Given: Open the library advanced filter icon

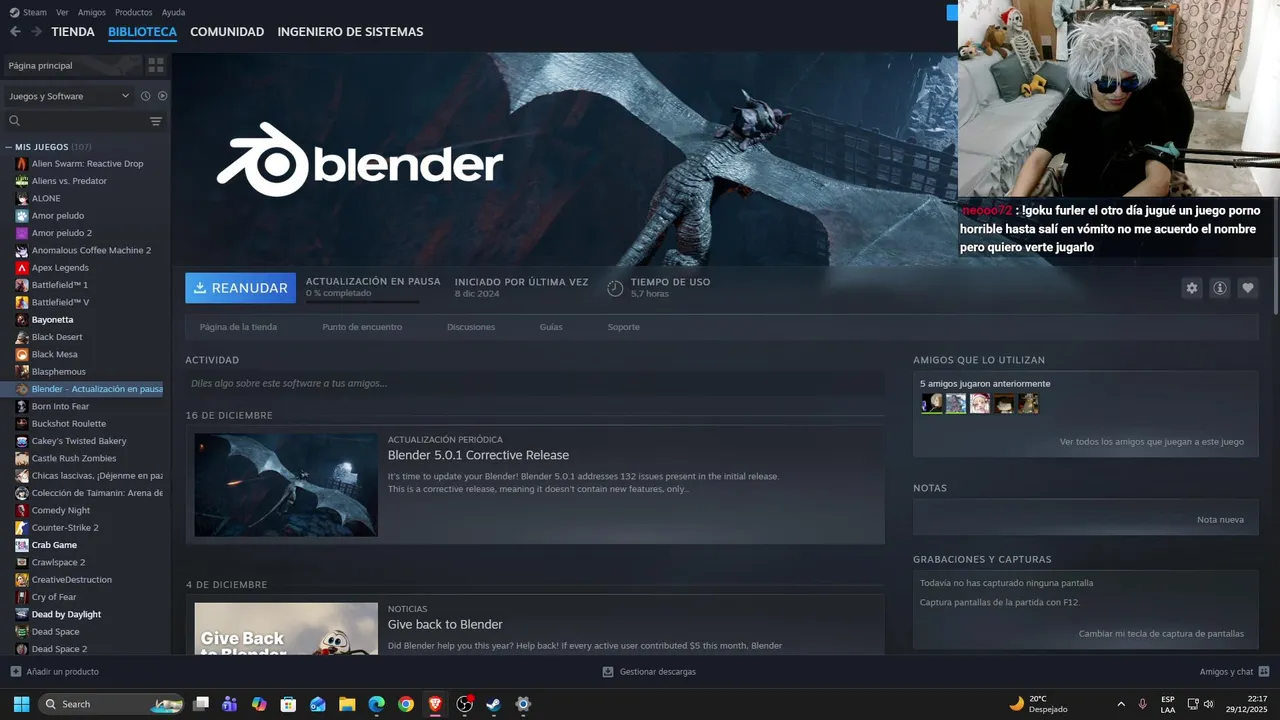Looking at the screenshot, I should point(155,121).
